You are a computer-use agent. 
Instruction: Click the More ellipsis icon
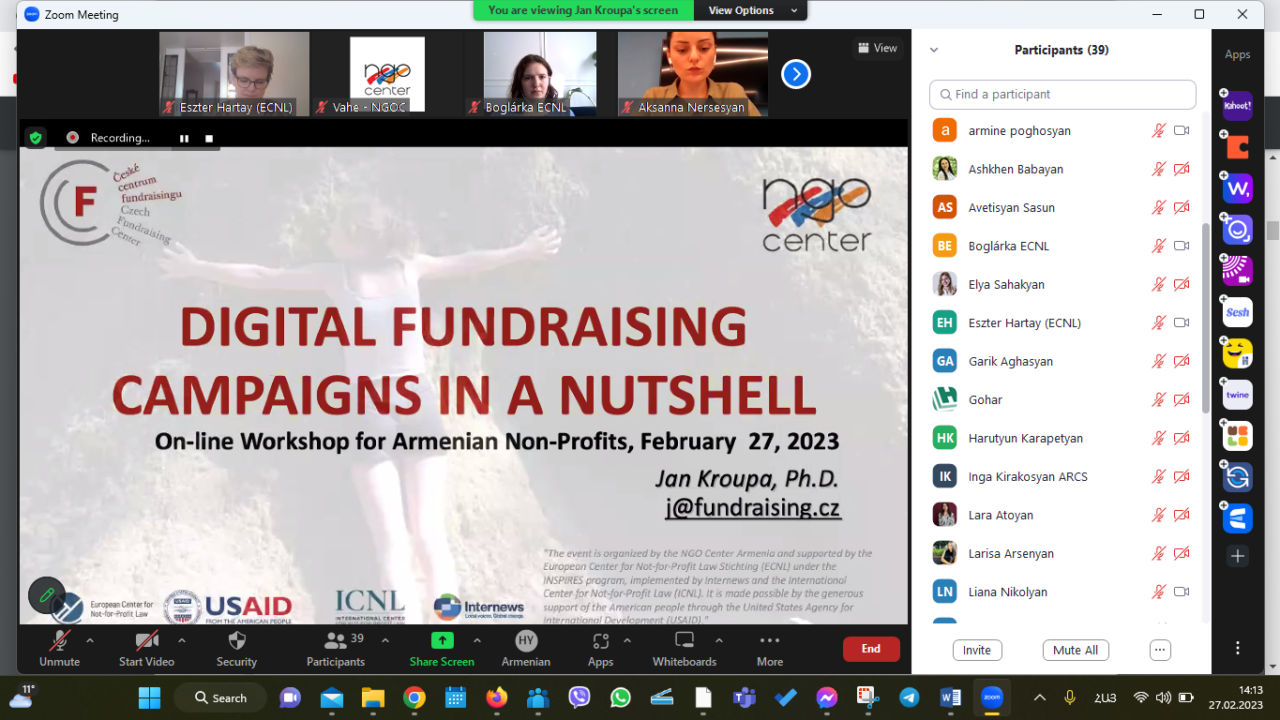[x=769, y=641]
